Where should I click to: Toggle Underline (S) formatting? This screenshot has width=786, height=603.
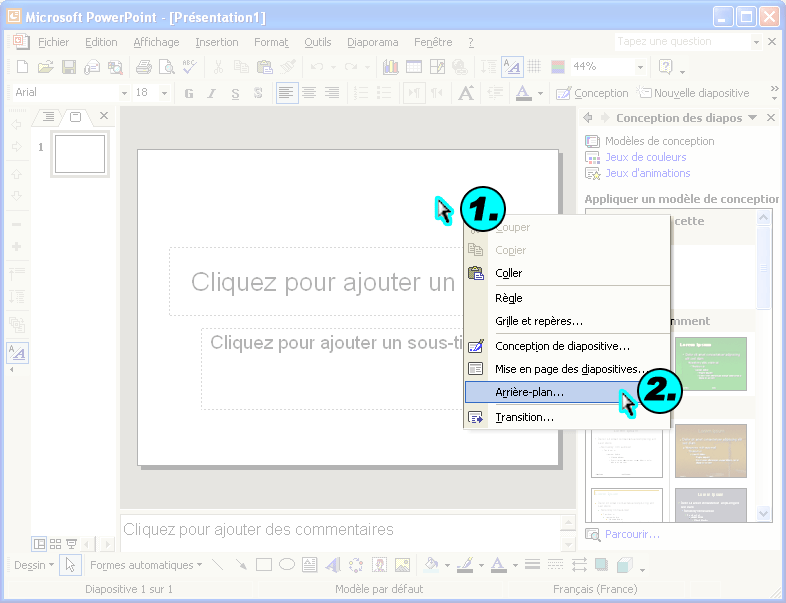(x=235, y=93)
